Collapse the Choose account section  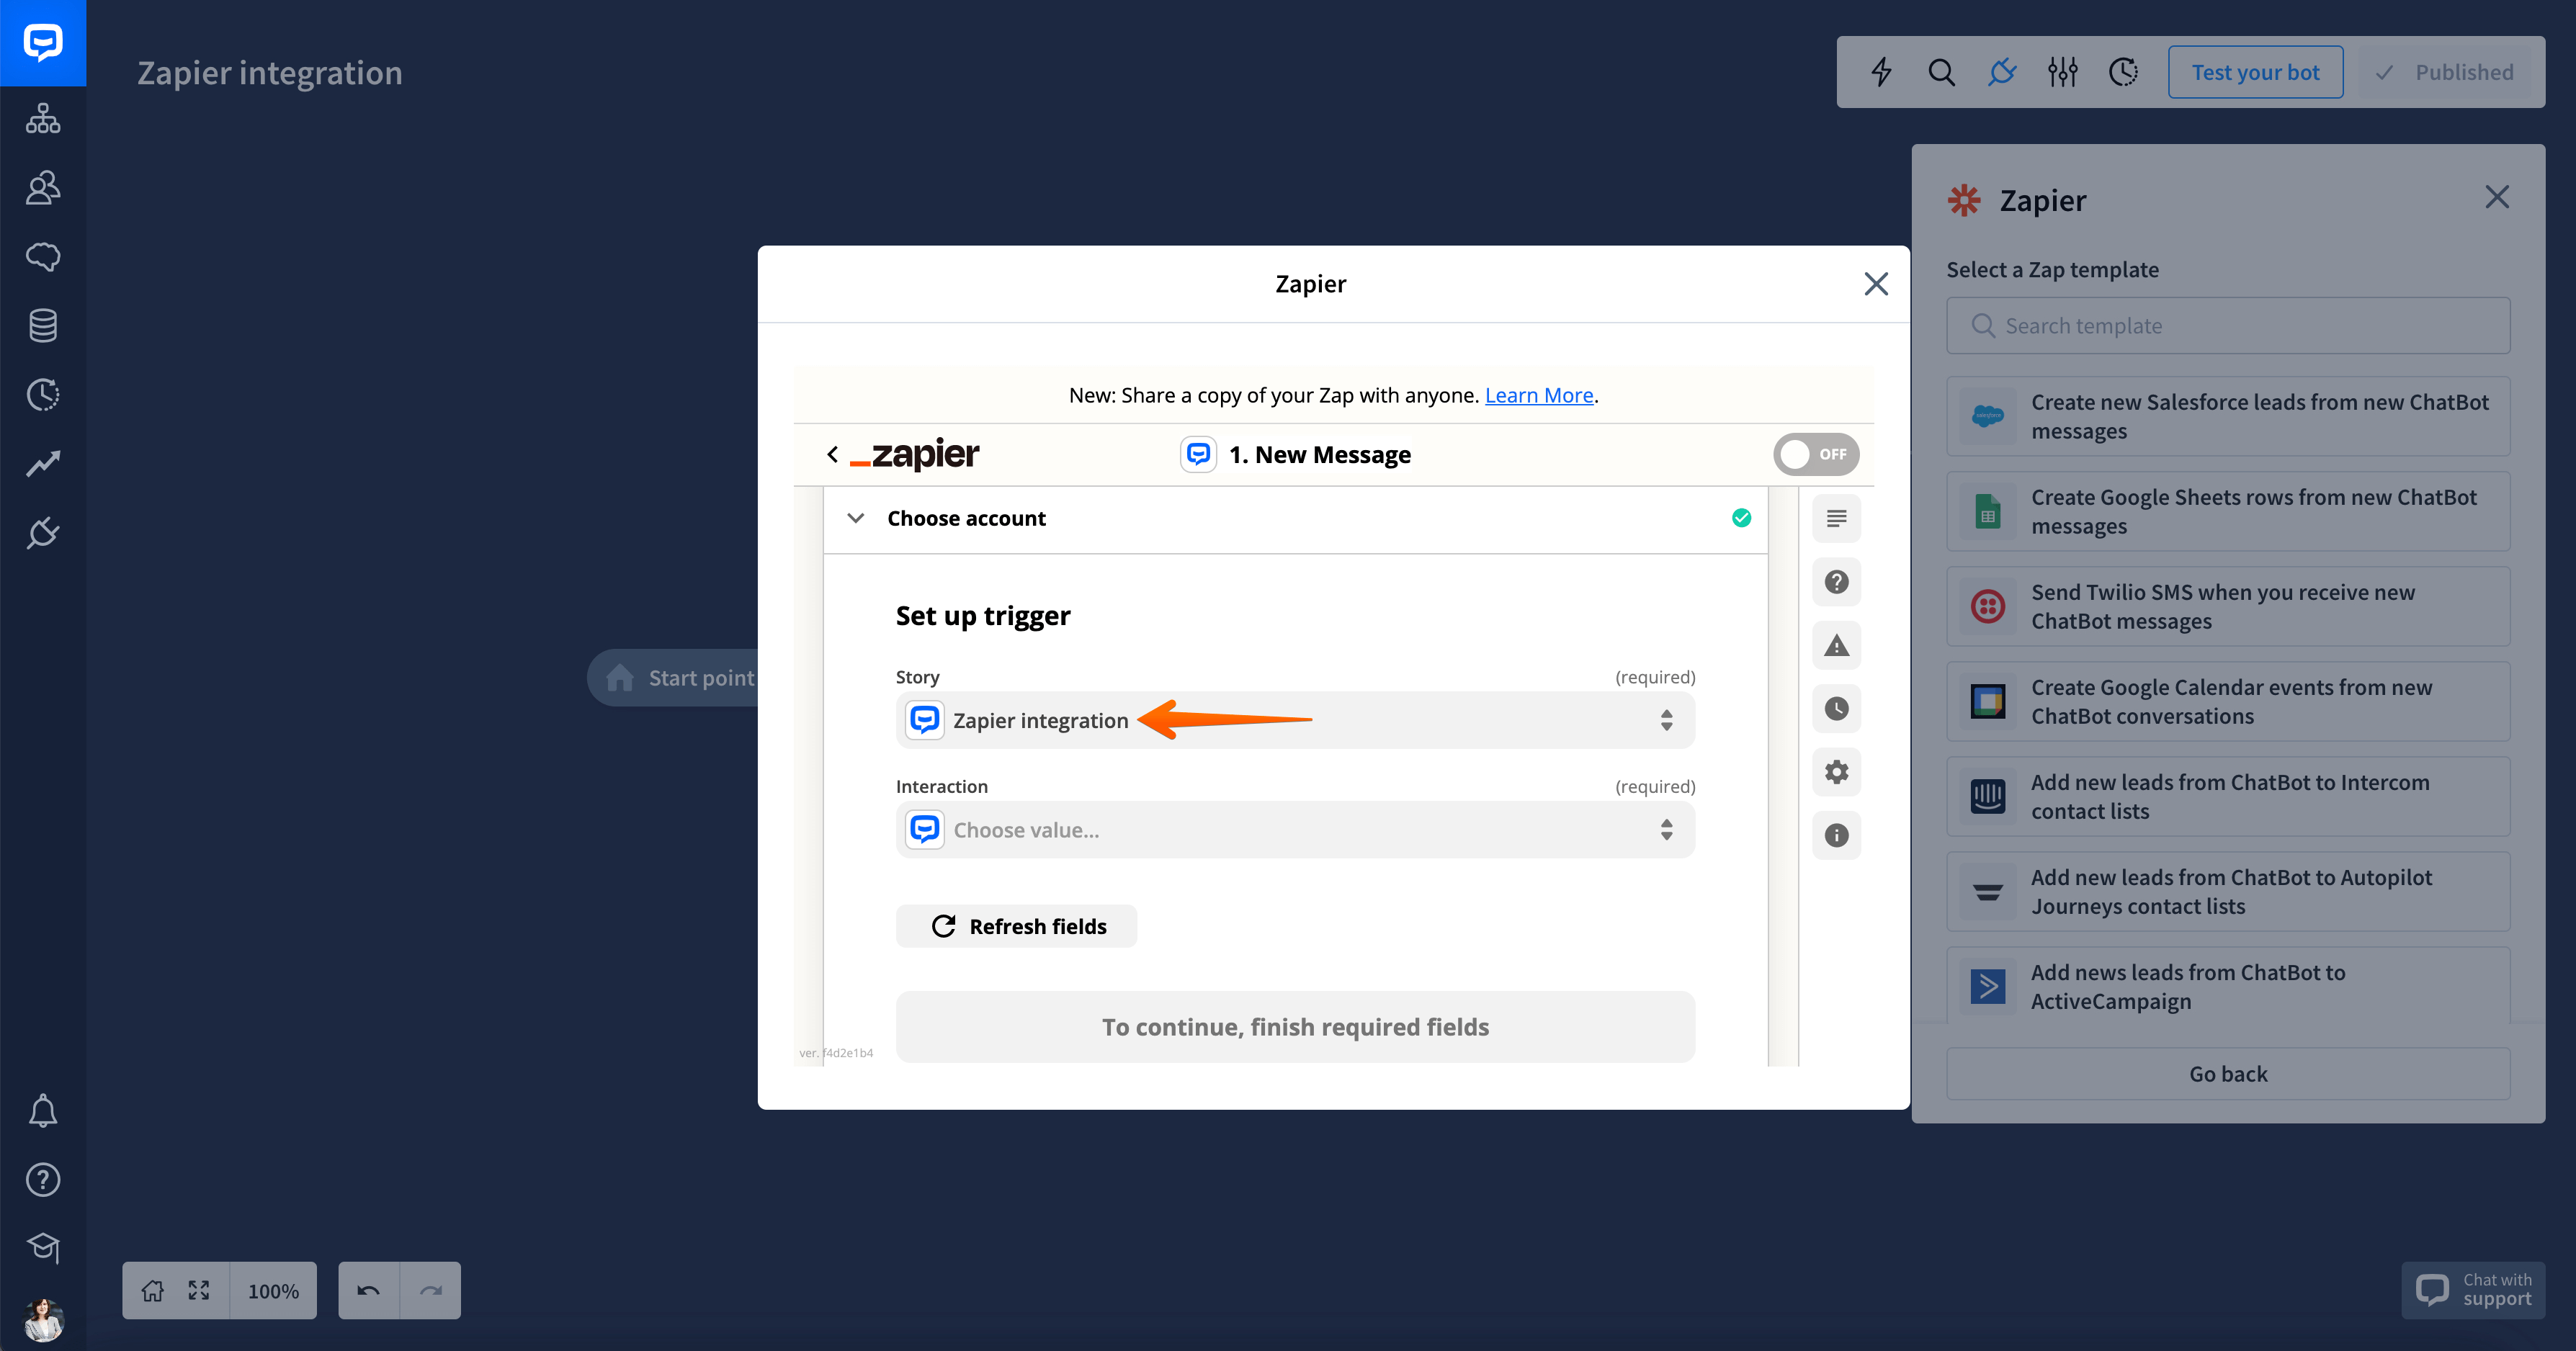pyautogui.click(x=856, y=518)
